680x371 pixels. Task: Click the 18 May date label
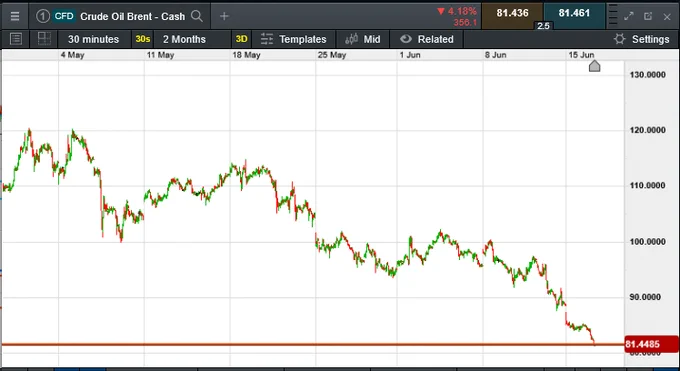pos(246,55)
